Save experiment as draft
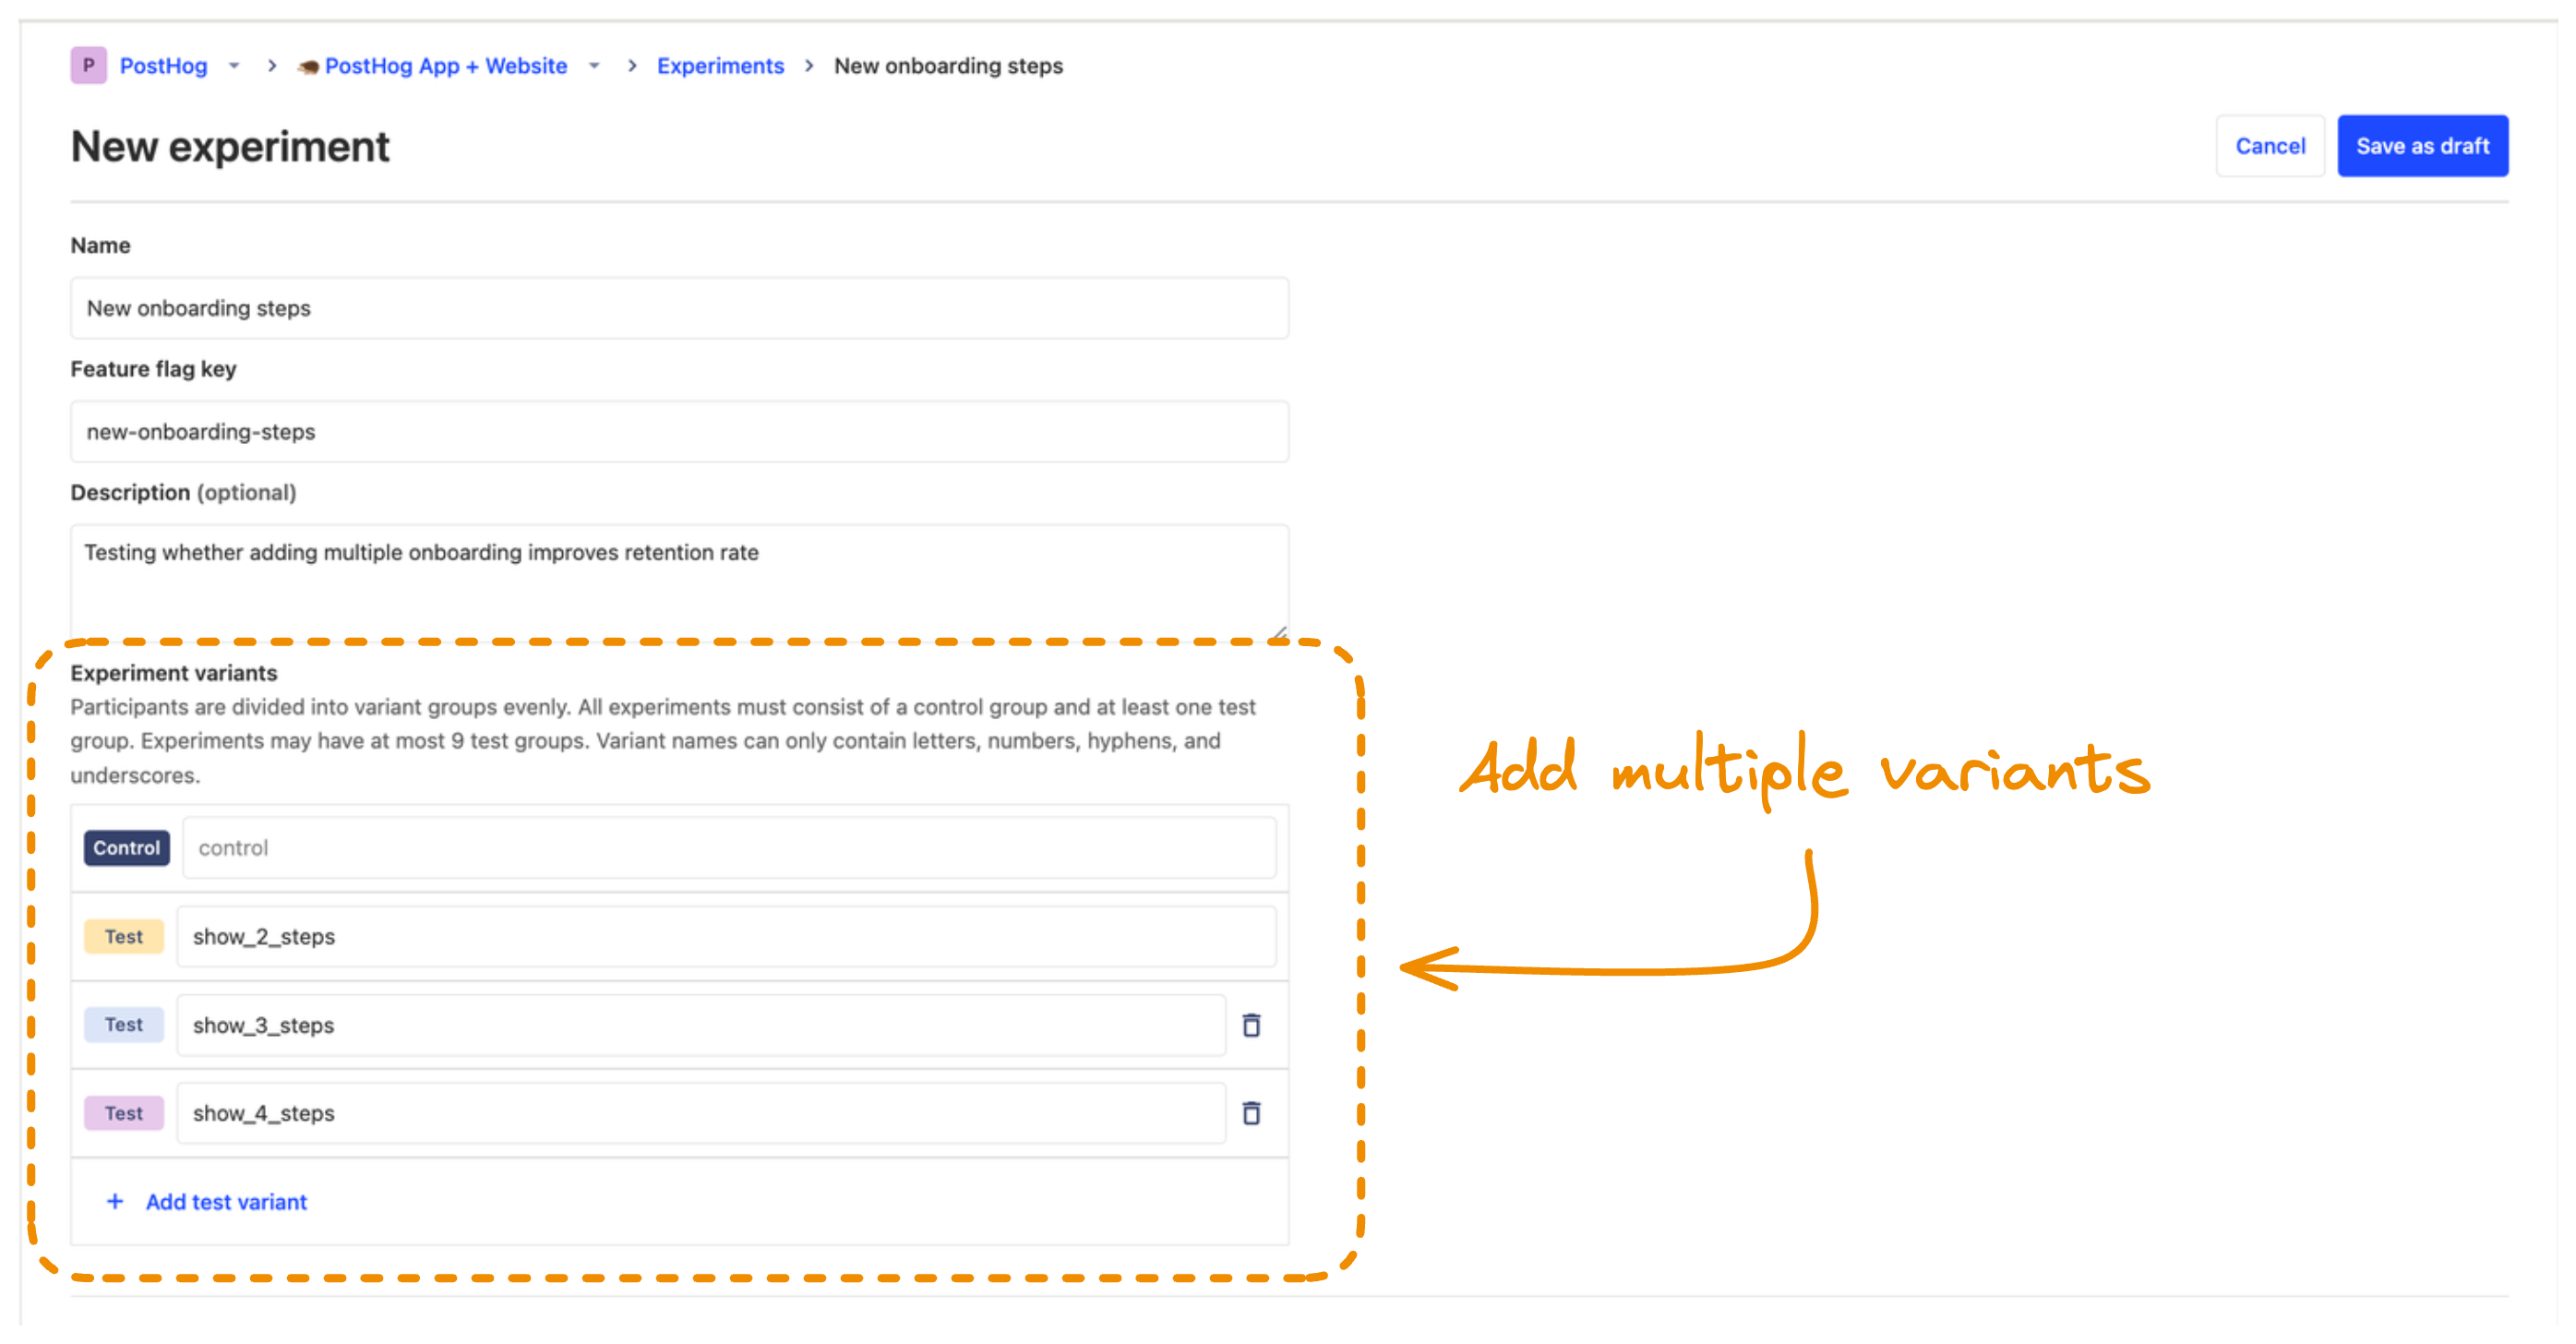The height and width of the screenshot is (1344, 2576). tap(2423, 145)
